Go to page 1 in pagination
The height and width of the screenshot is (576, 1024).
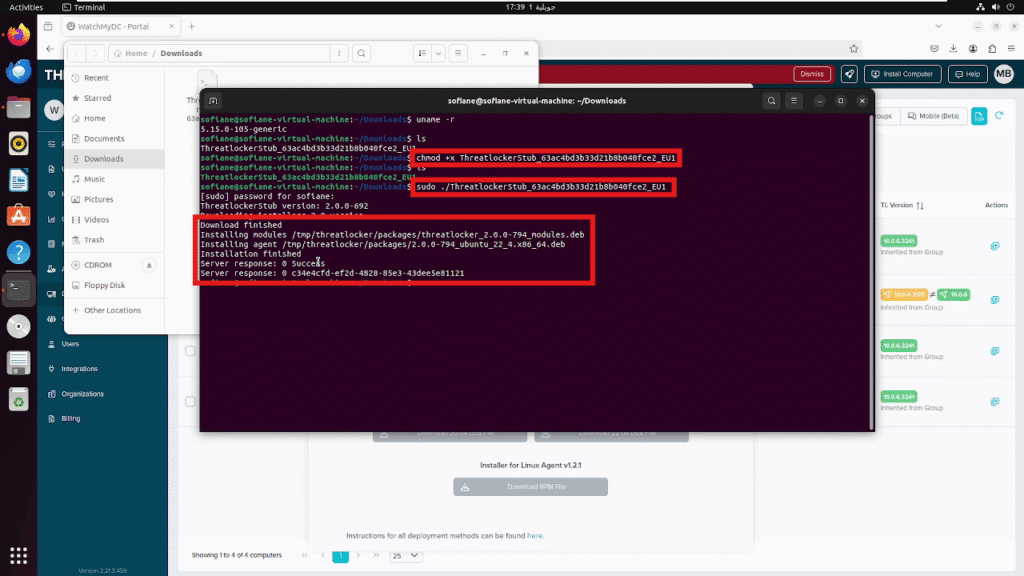[x=340, y=556]
